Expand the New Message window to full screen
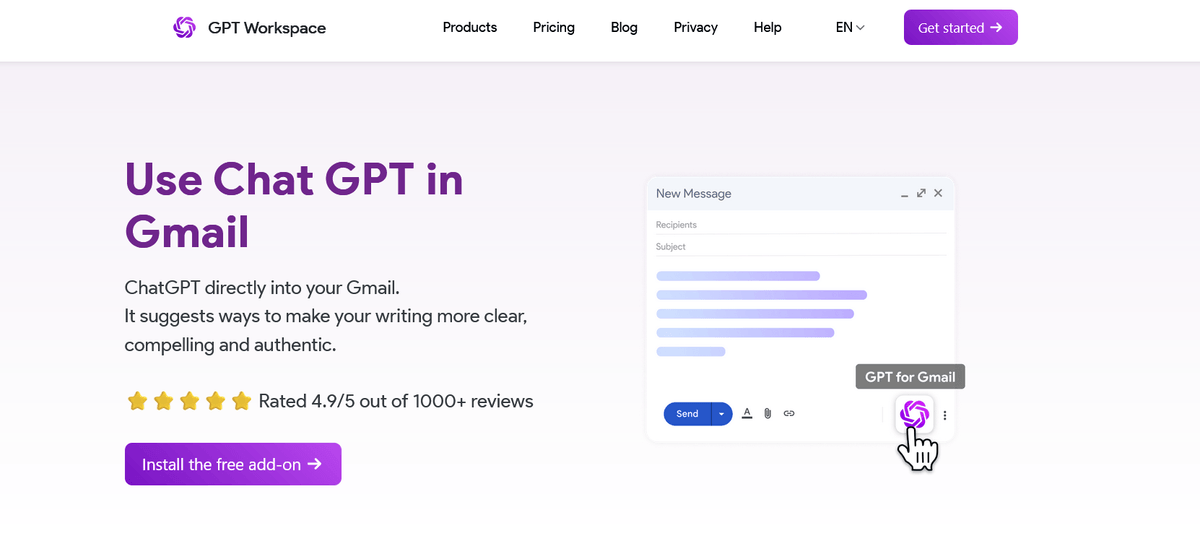Image resolution: width=1200 pixels, height=539 pixels. tap(921, 193)
